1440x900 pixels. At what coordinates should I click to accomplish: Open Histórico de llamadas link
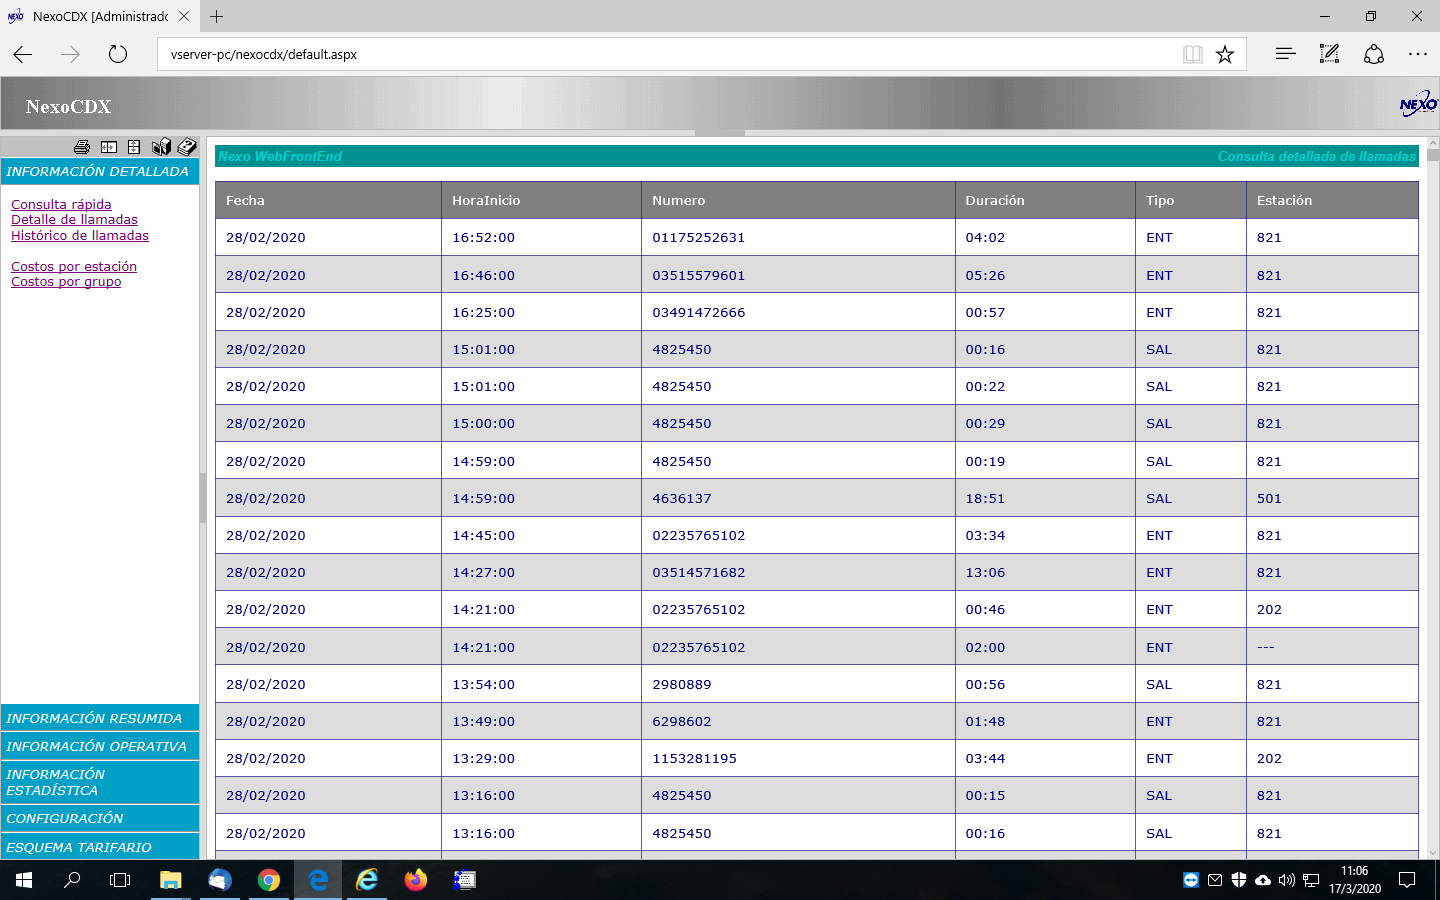tap(80, 235)
